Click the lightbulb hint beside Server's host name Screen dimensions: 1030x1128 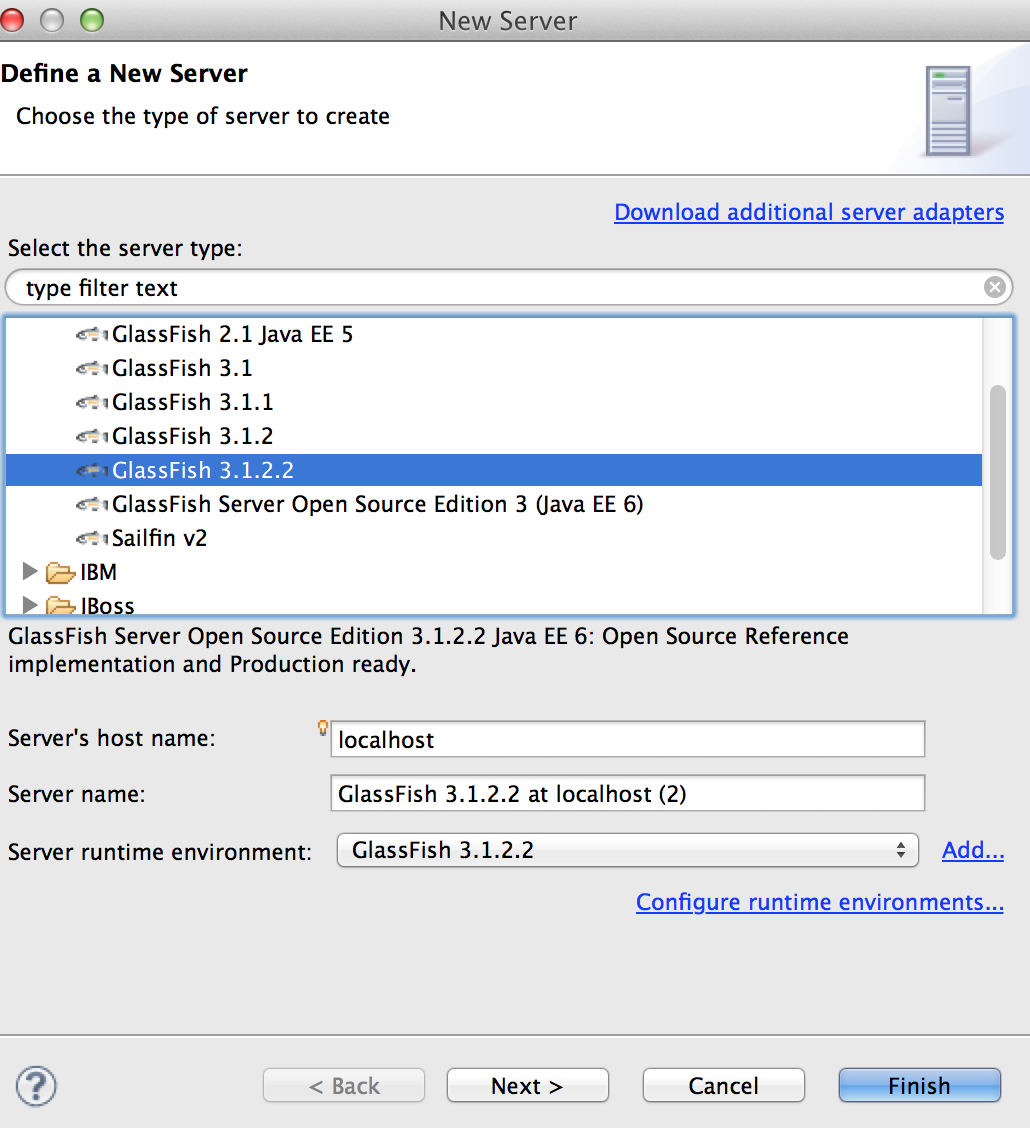coord(322,729)
